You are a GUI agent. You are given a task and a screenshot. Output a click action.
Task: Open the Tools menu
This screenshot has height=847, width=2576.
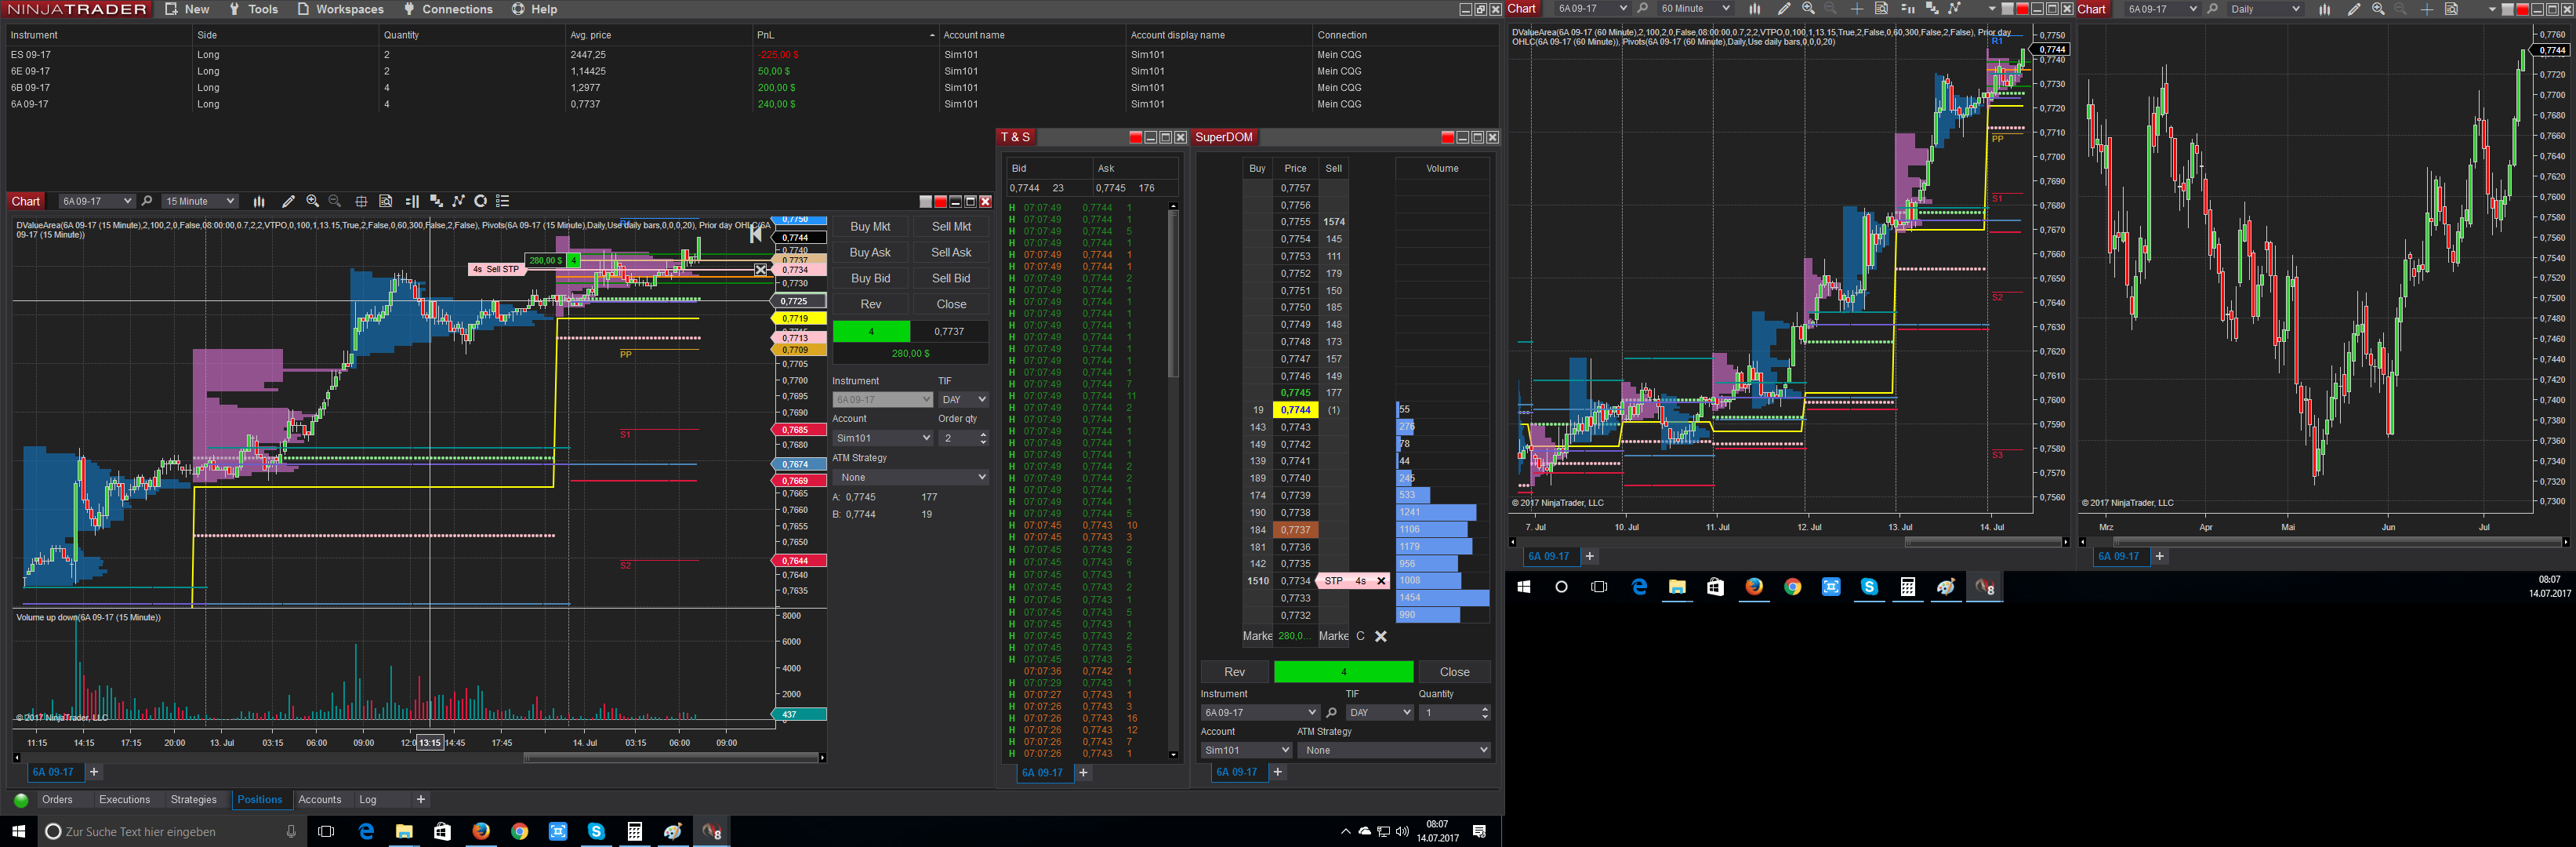point(254,9)
